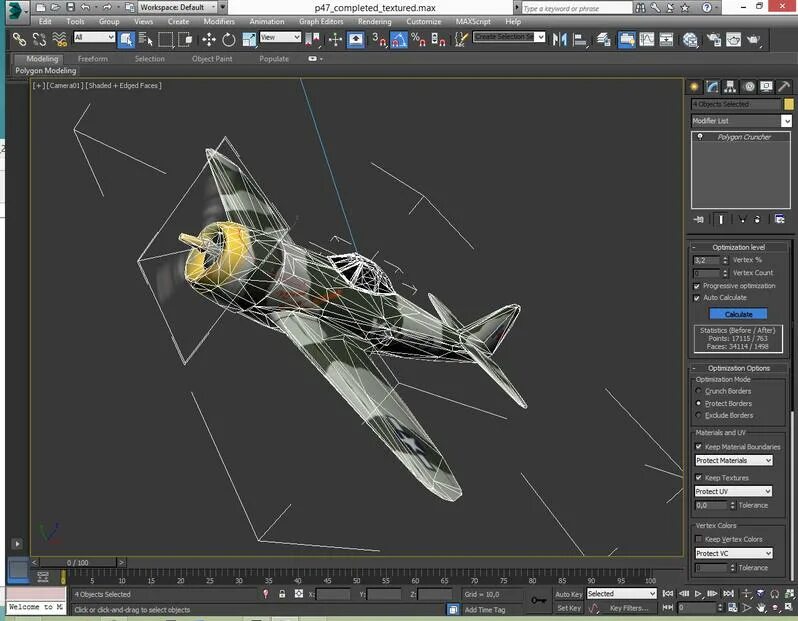This screenshot has width=798, height=621.
Task: Click the Select and Link tool
Action: [x=17, y=40]
